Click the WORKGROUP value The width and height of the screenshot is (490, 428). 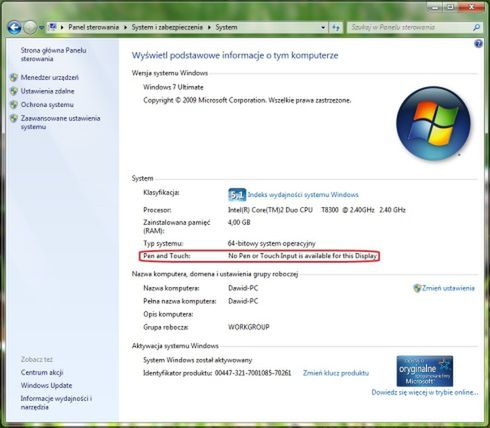(249, 327)
